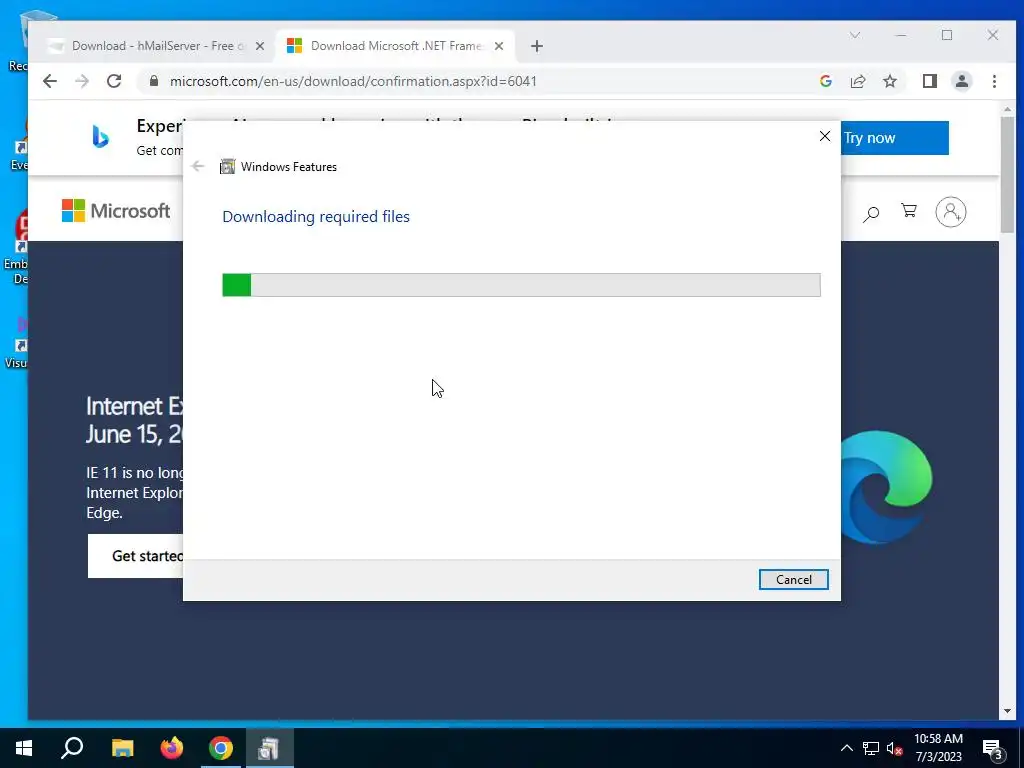Open the notification center
The width and height of the screenshot is (1024, 768).
coord(993,748)
